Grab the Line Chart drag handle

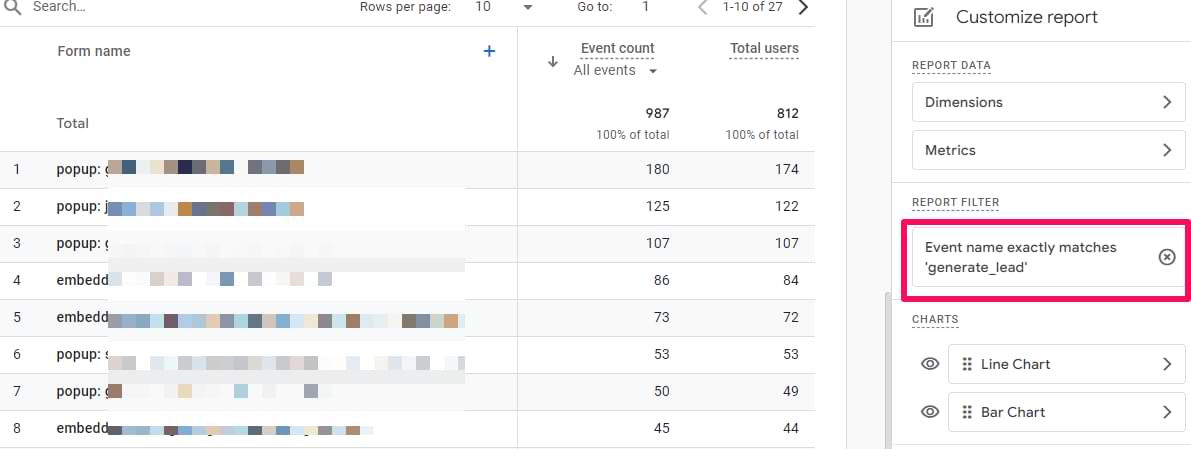coord(966,364)
